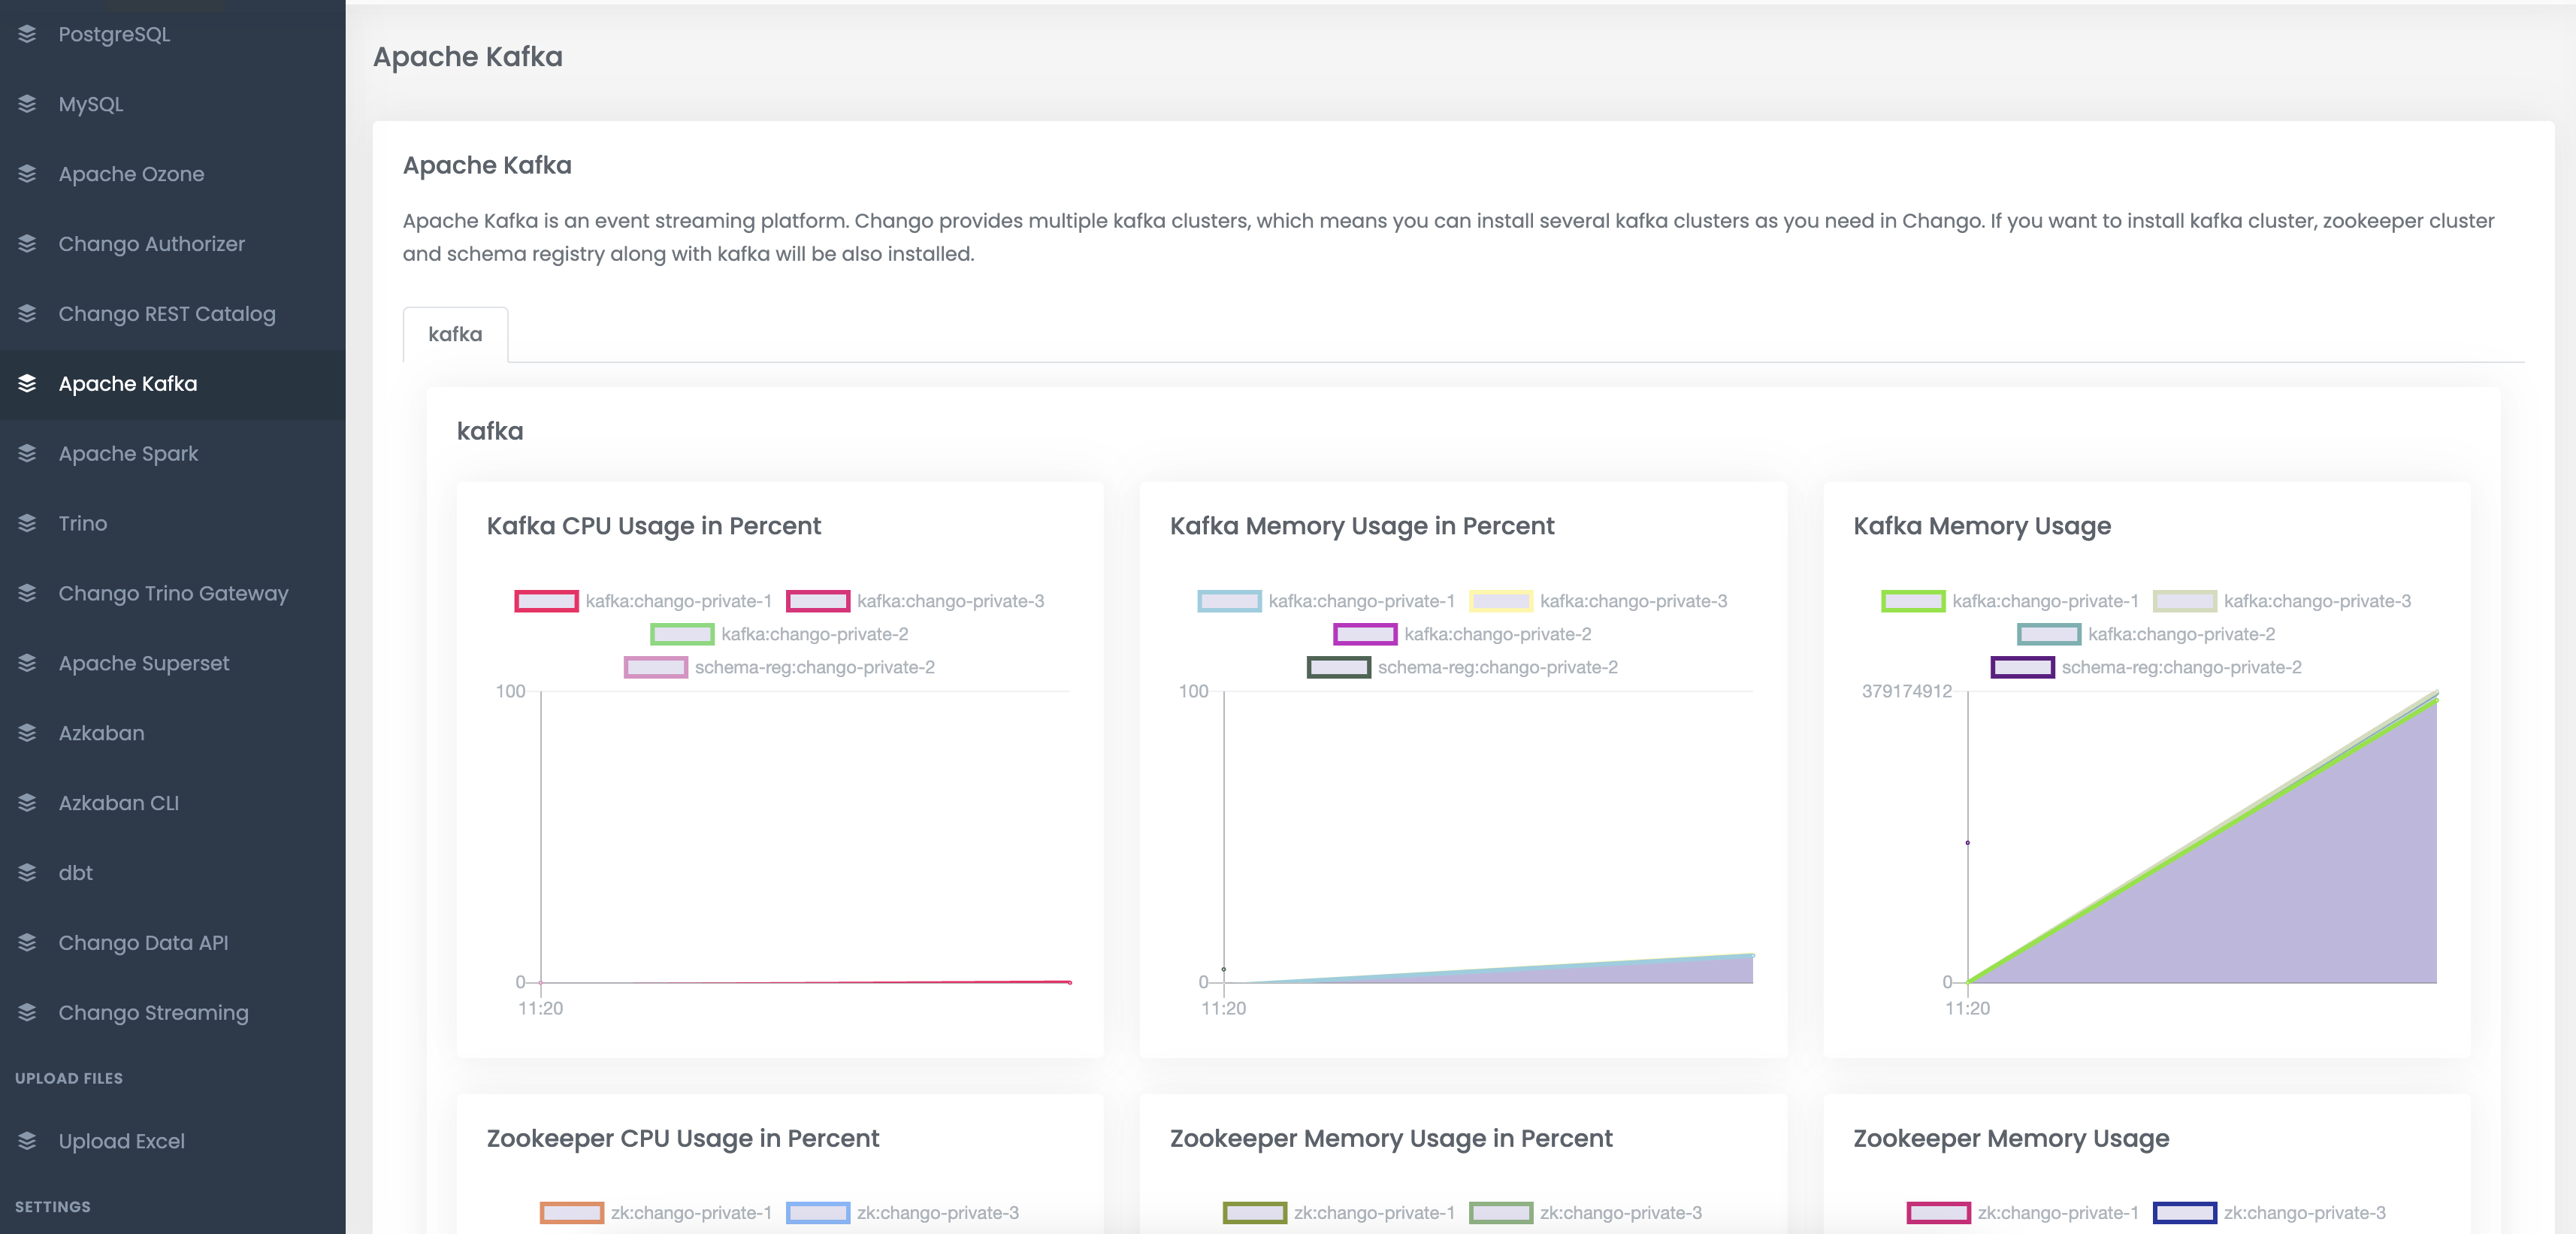This screenshot has width=2576, height=1234.
Task: Click the UPLOAD FILES section header
Action: coord(69,1078)
